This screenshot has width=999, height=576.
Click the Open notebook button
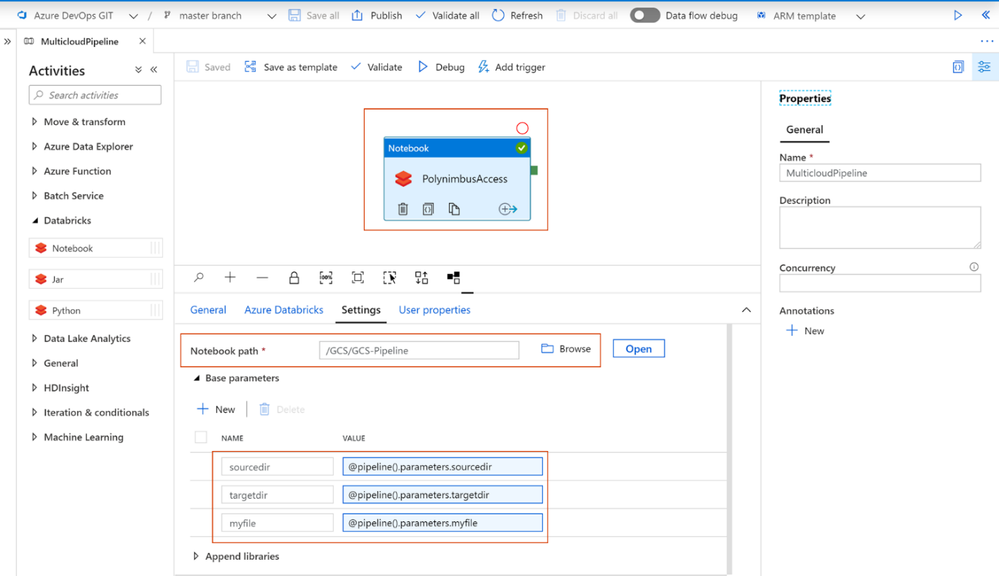[638, 349]
